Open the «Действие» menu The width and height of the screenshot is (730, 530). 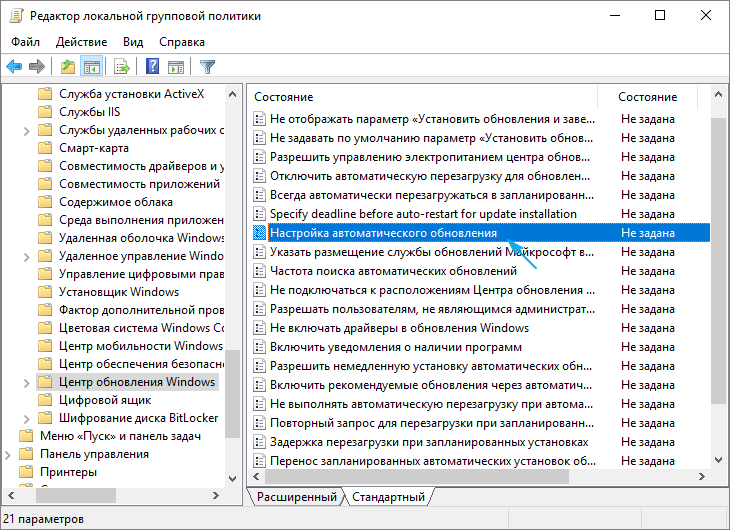[81, 42]
